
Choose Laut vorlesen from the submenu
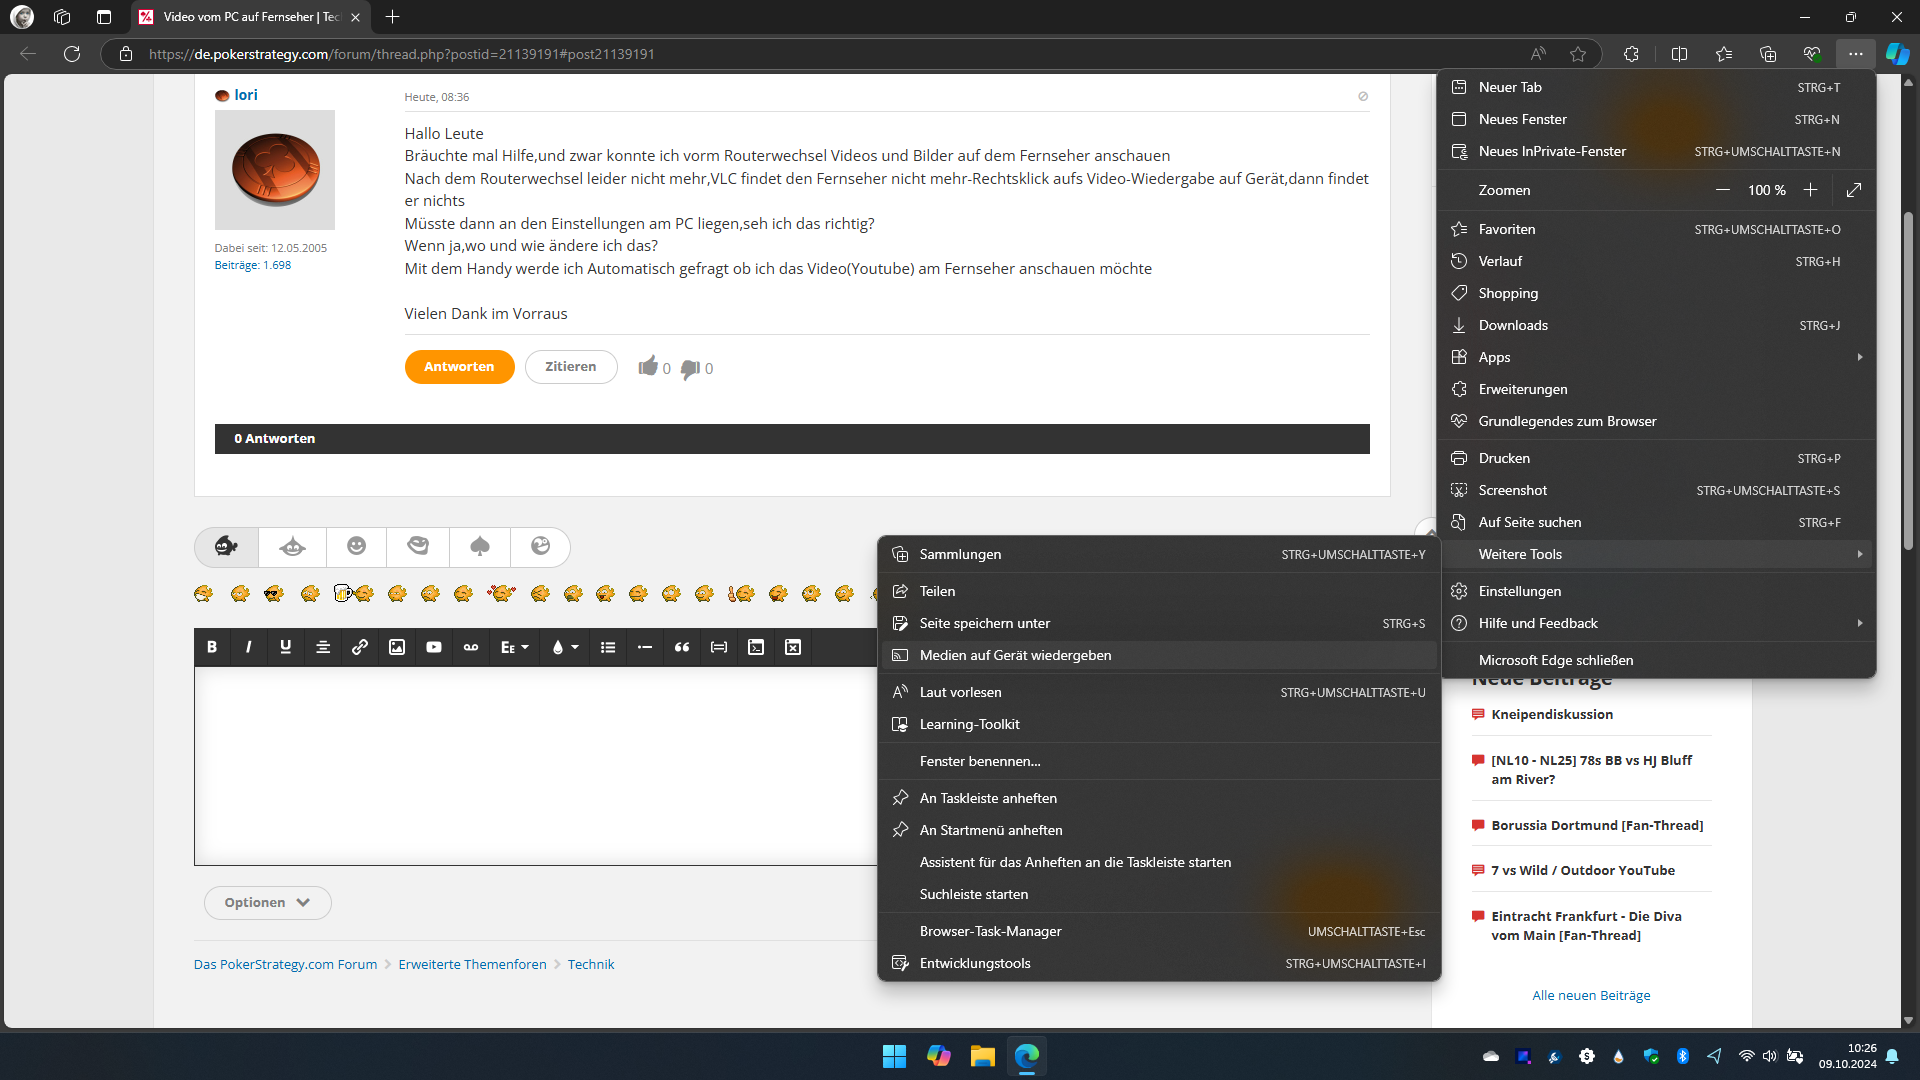1159,692
